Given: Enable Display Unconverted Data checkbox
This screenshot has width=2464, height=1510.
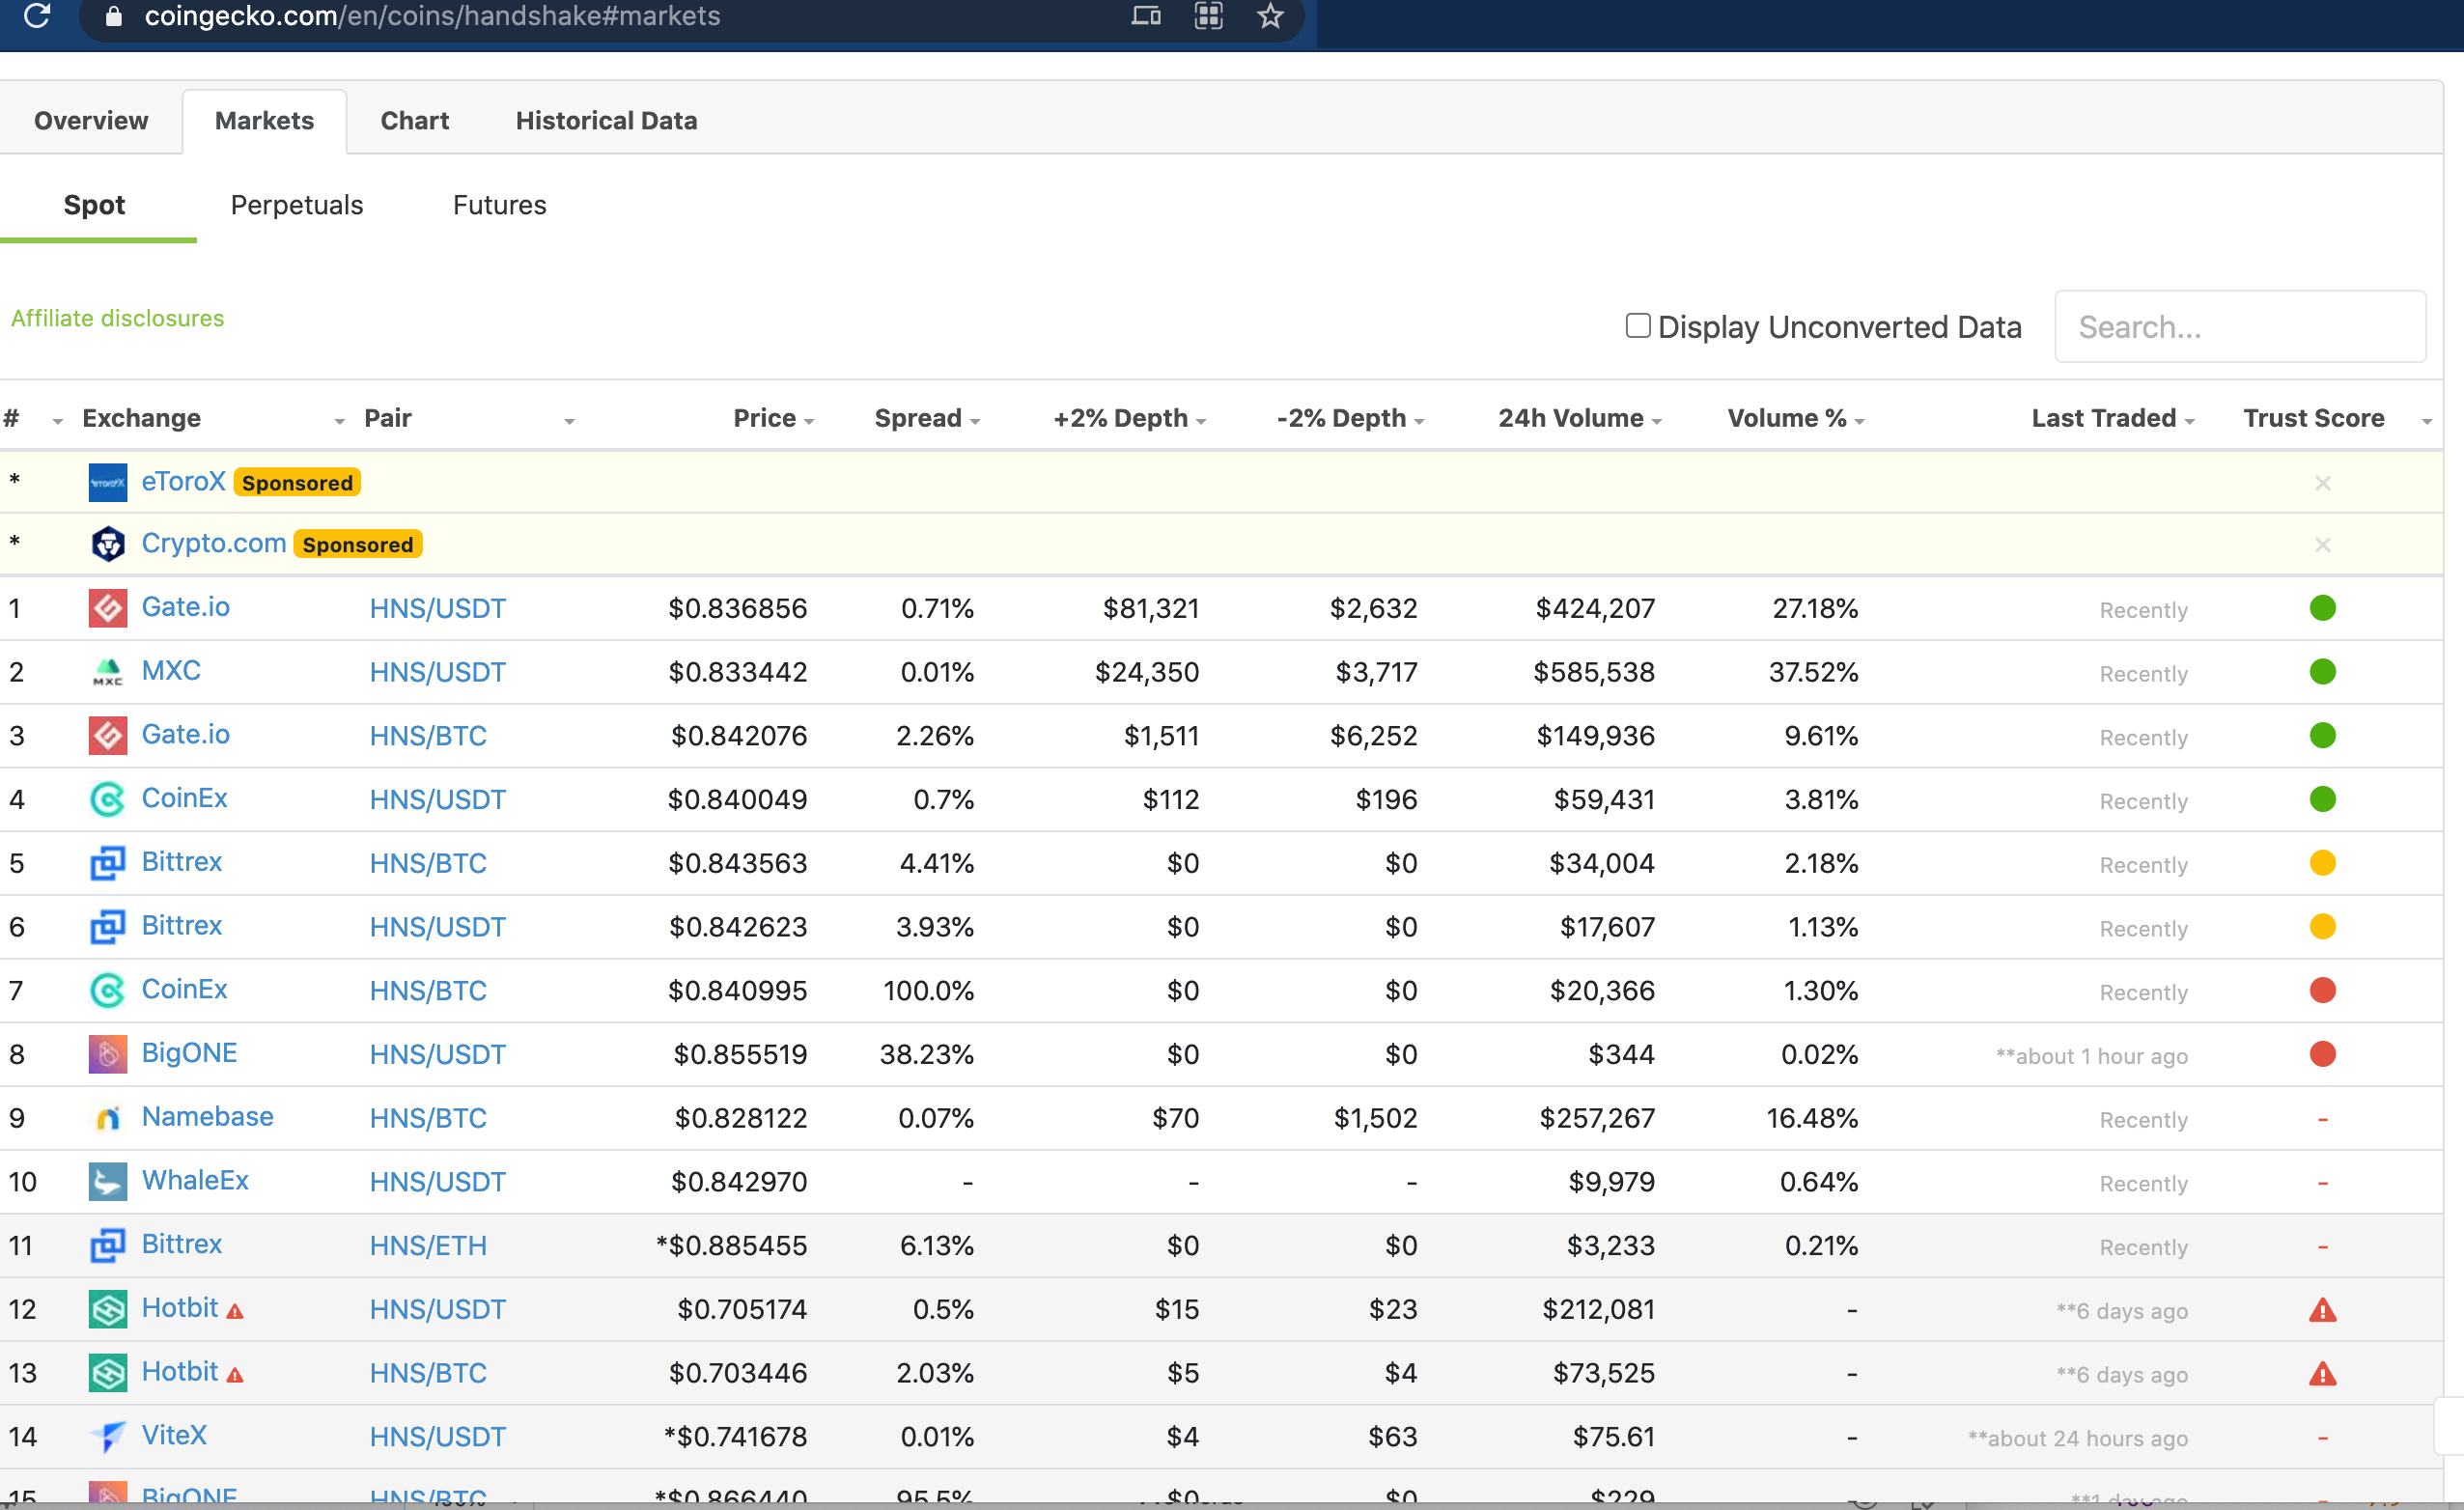Looking at the screenshot, I should 1637,326.
